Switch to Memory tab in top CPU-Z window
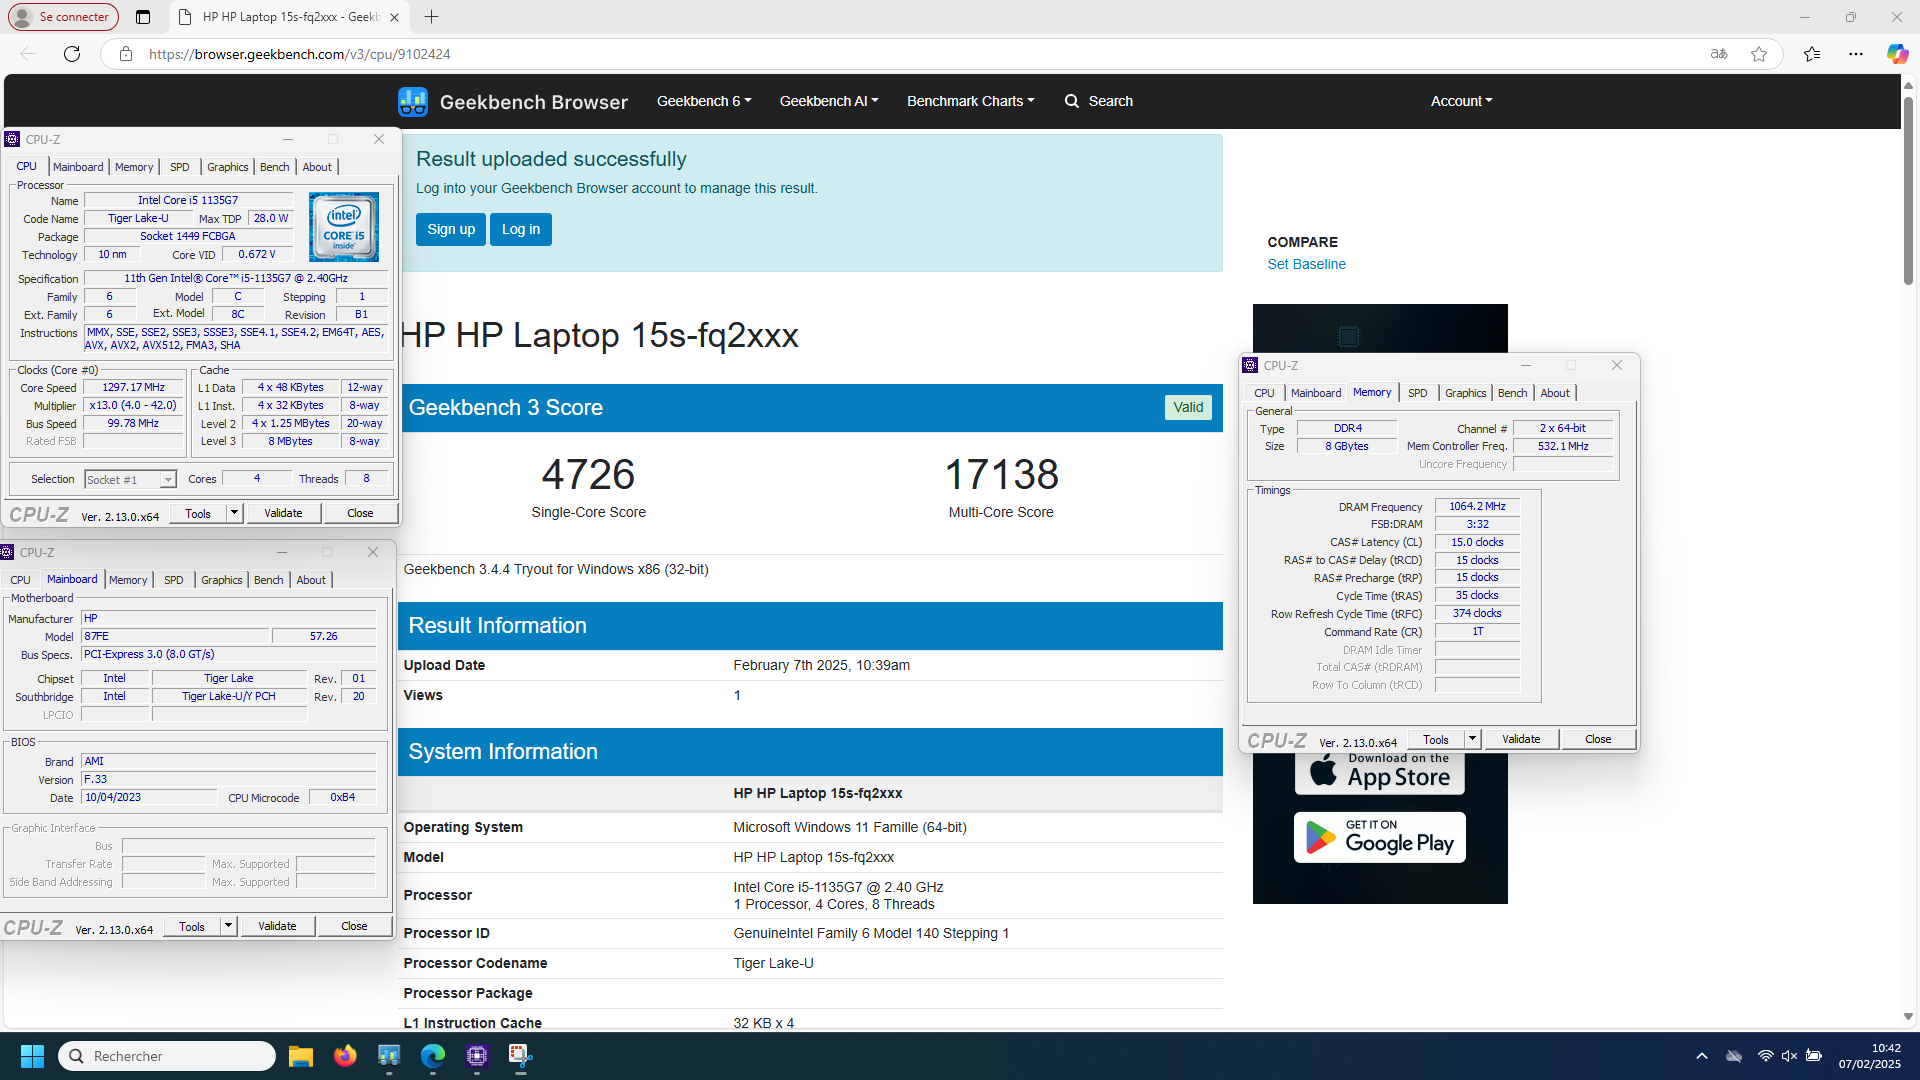 (x=134, y=167)
